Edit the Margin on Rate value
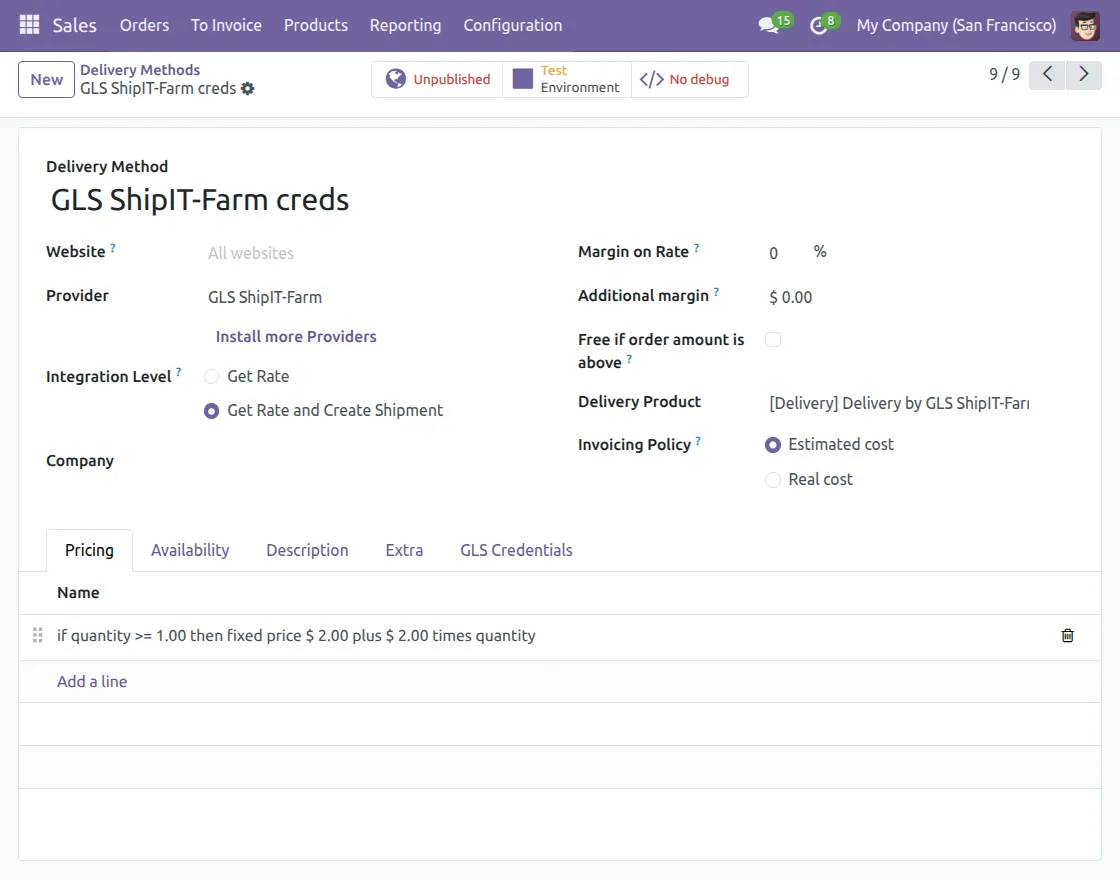The width and height of the screenshot is (1120, 880). click(x=784, y=253)
